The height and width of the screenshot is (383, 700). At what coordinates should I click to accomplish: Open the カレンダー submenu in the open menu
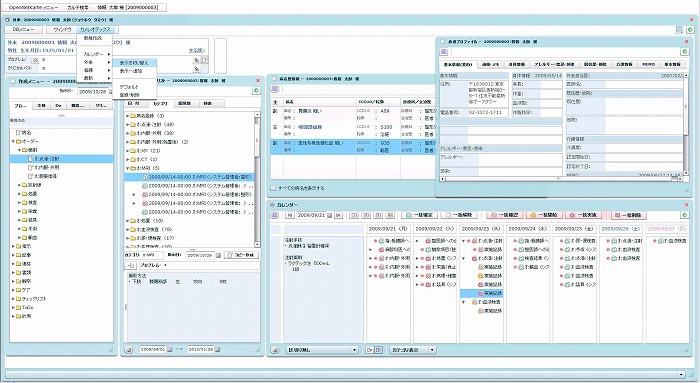tap(95, 54)
